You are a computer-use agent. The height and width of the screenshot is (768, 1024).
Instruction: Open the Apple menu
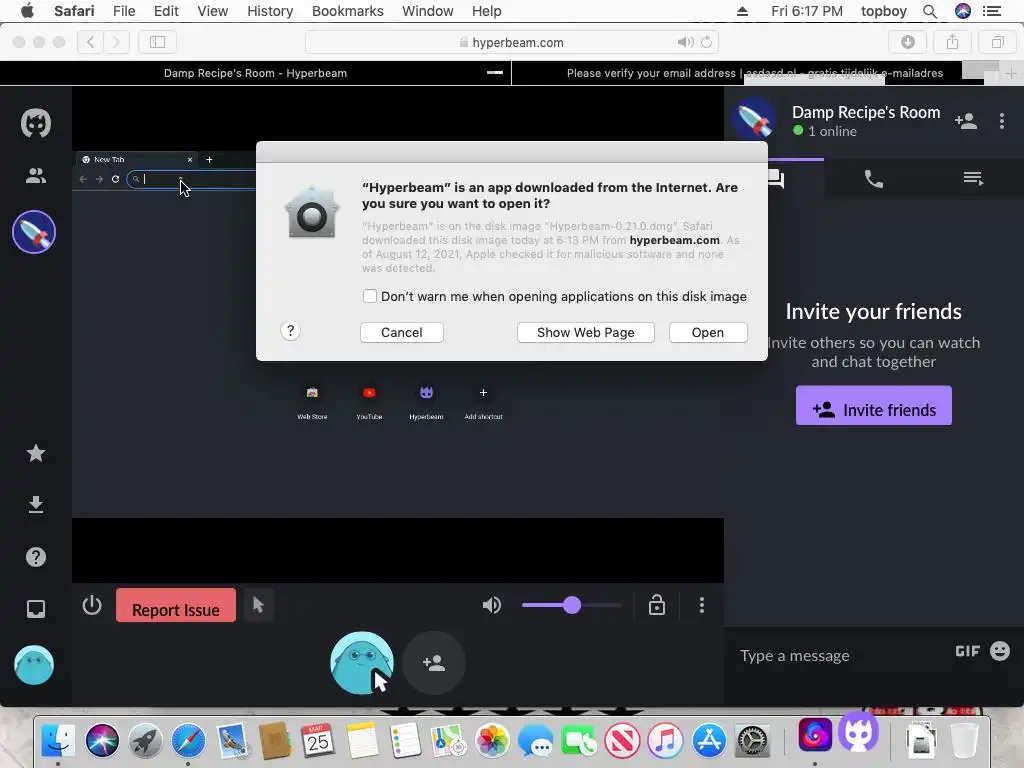[x=27, y=11]
